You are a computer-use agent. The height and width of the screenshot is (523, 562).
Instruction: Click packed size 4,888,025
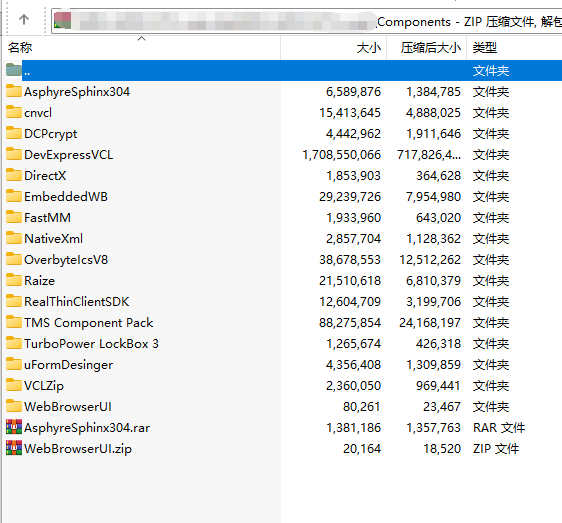pyautogui.click(x=433, y=113)
